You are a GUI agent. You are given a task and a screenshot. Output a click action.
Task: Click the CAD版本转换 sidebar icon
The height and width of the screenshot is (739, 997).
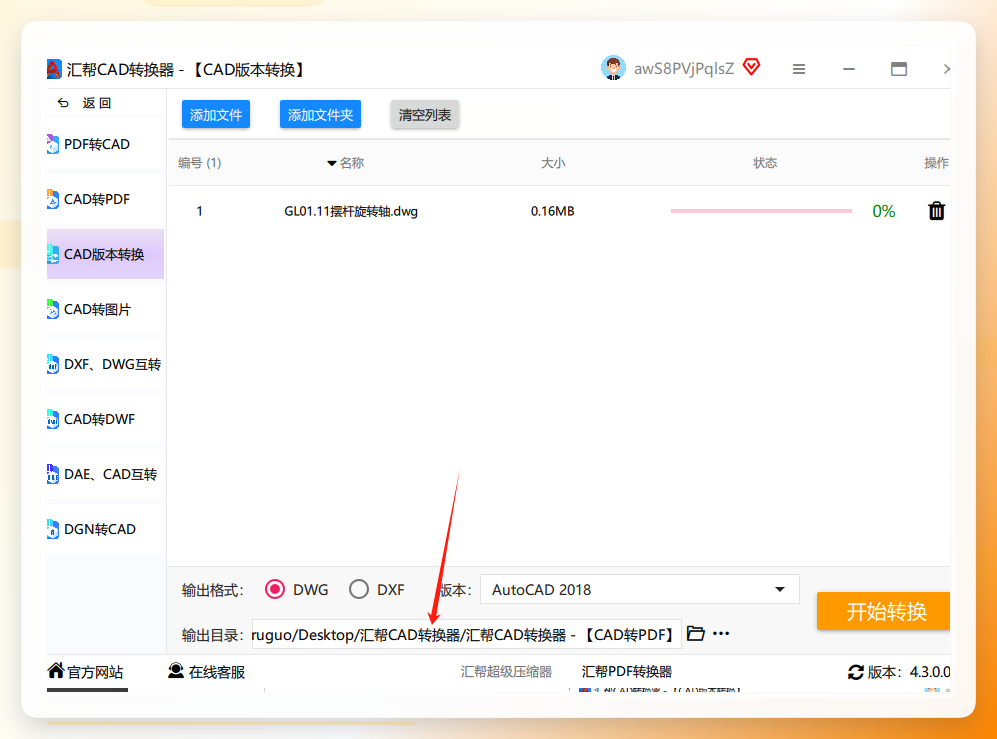[x=53, y=254]
